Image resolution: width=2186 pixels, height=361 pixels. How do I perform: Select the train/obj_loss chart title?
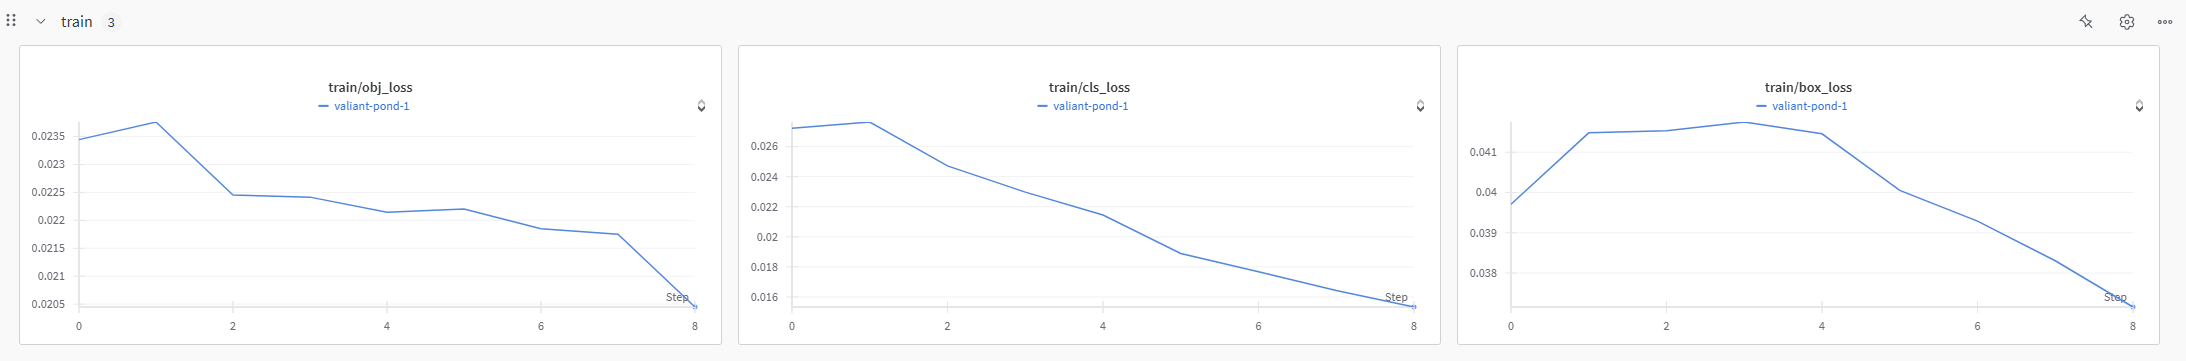pos(370,88)
